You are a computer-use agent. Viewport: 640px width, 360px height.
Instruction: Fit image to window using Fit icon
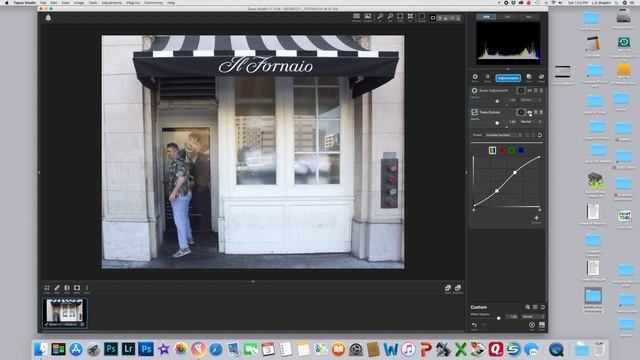point(400,17)
